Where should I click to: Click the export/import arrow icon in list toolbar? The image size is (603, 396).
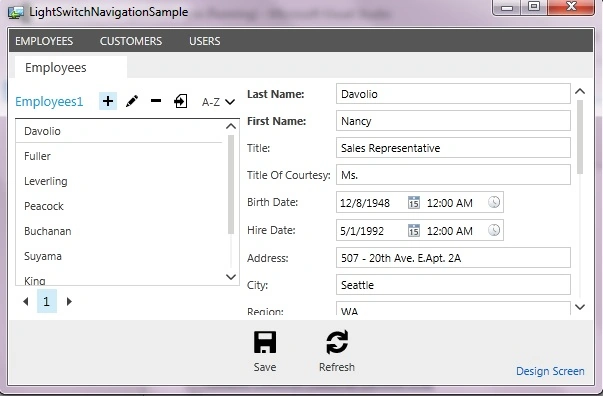[x=180, y=101]
